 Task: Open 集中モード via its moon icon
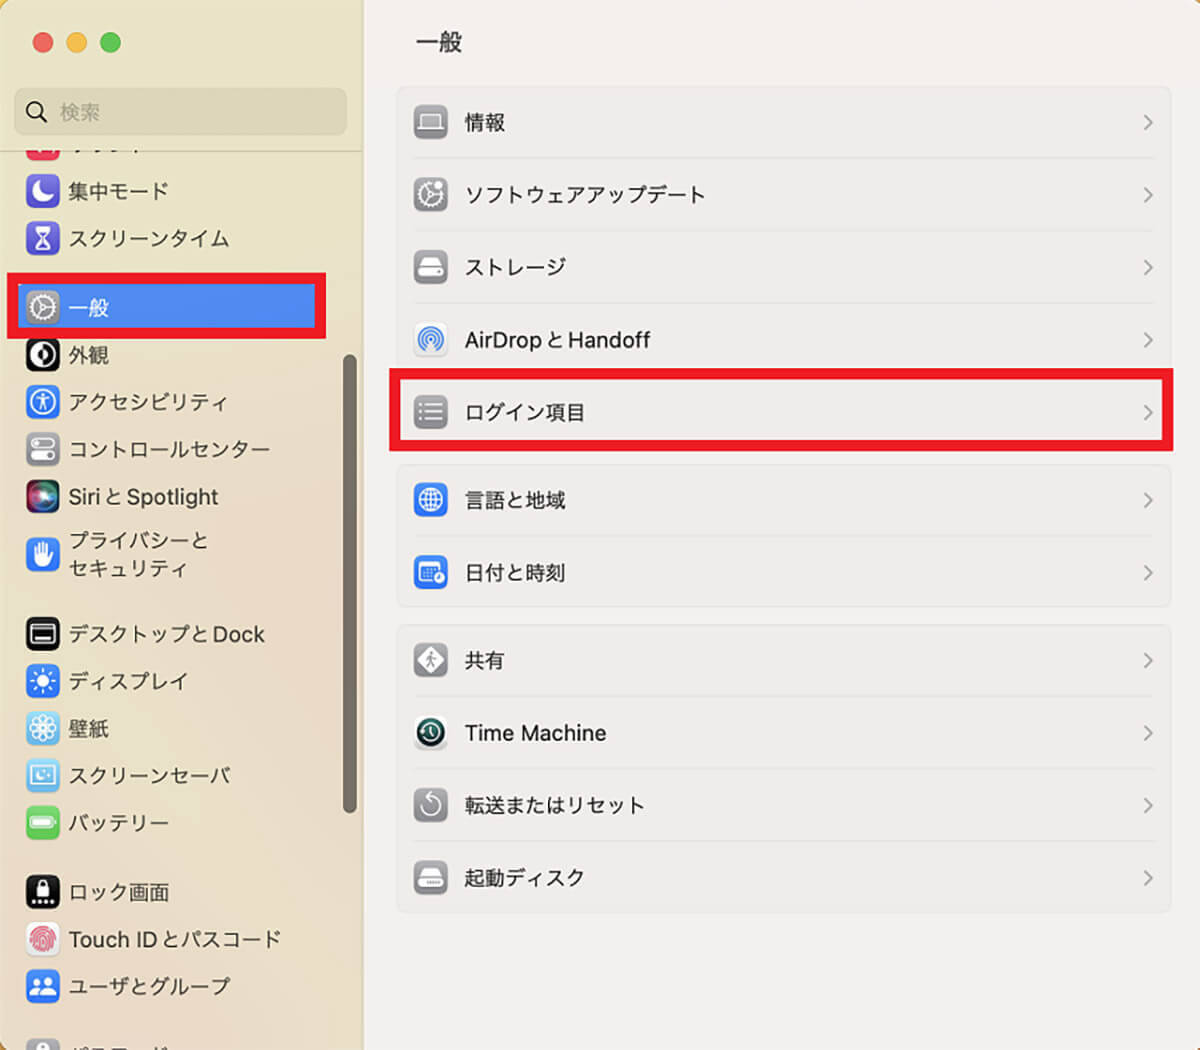click(42, 191)
